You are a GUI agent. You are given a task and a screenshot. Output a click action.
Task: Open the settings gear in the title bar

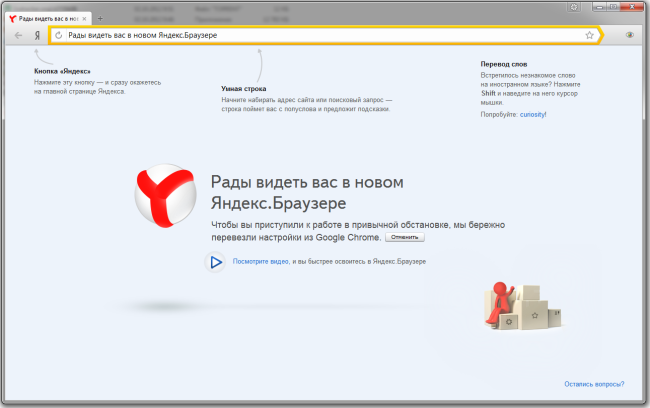[574, 7]
